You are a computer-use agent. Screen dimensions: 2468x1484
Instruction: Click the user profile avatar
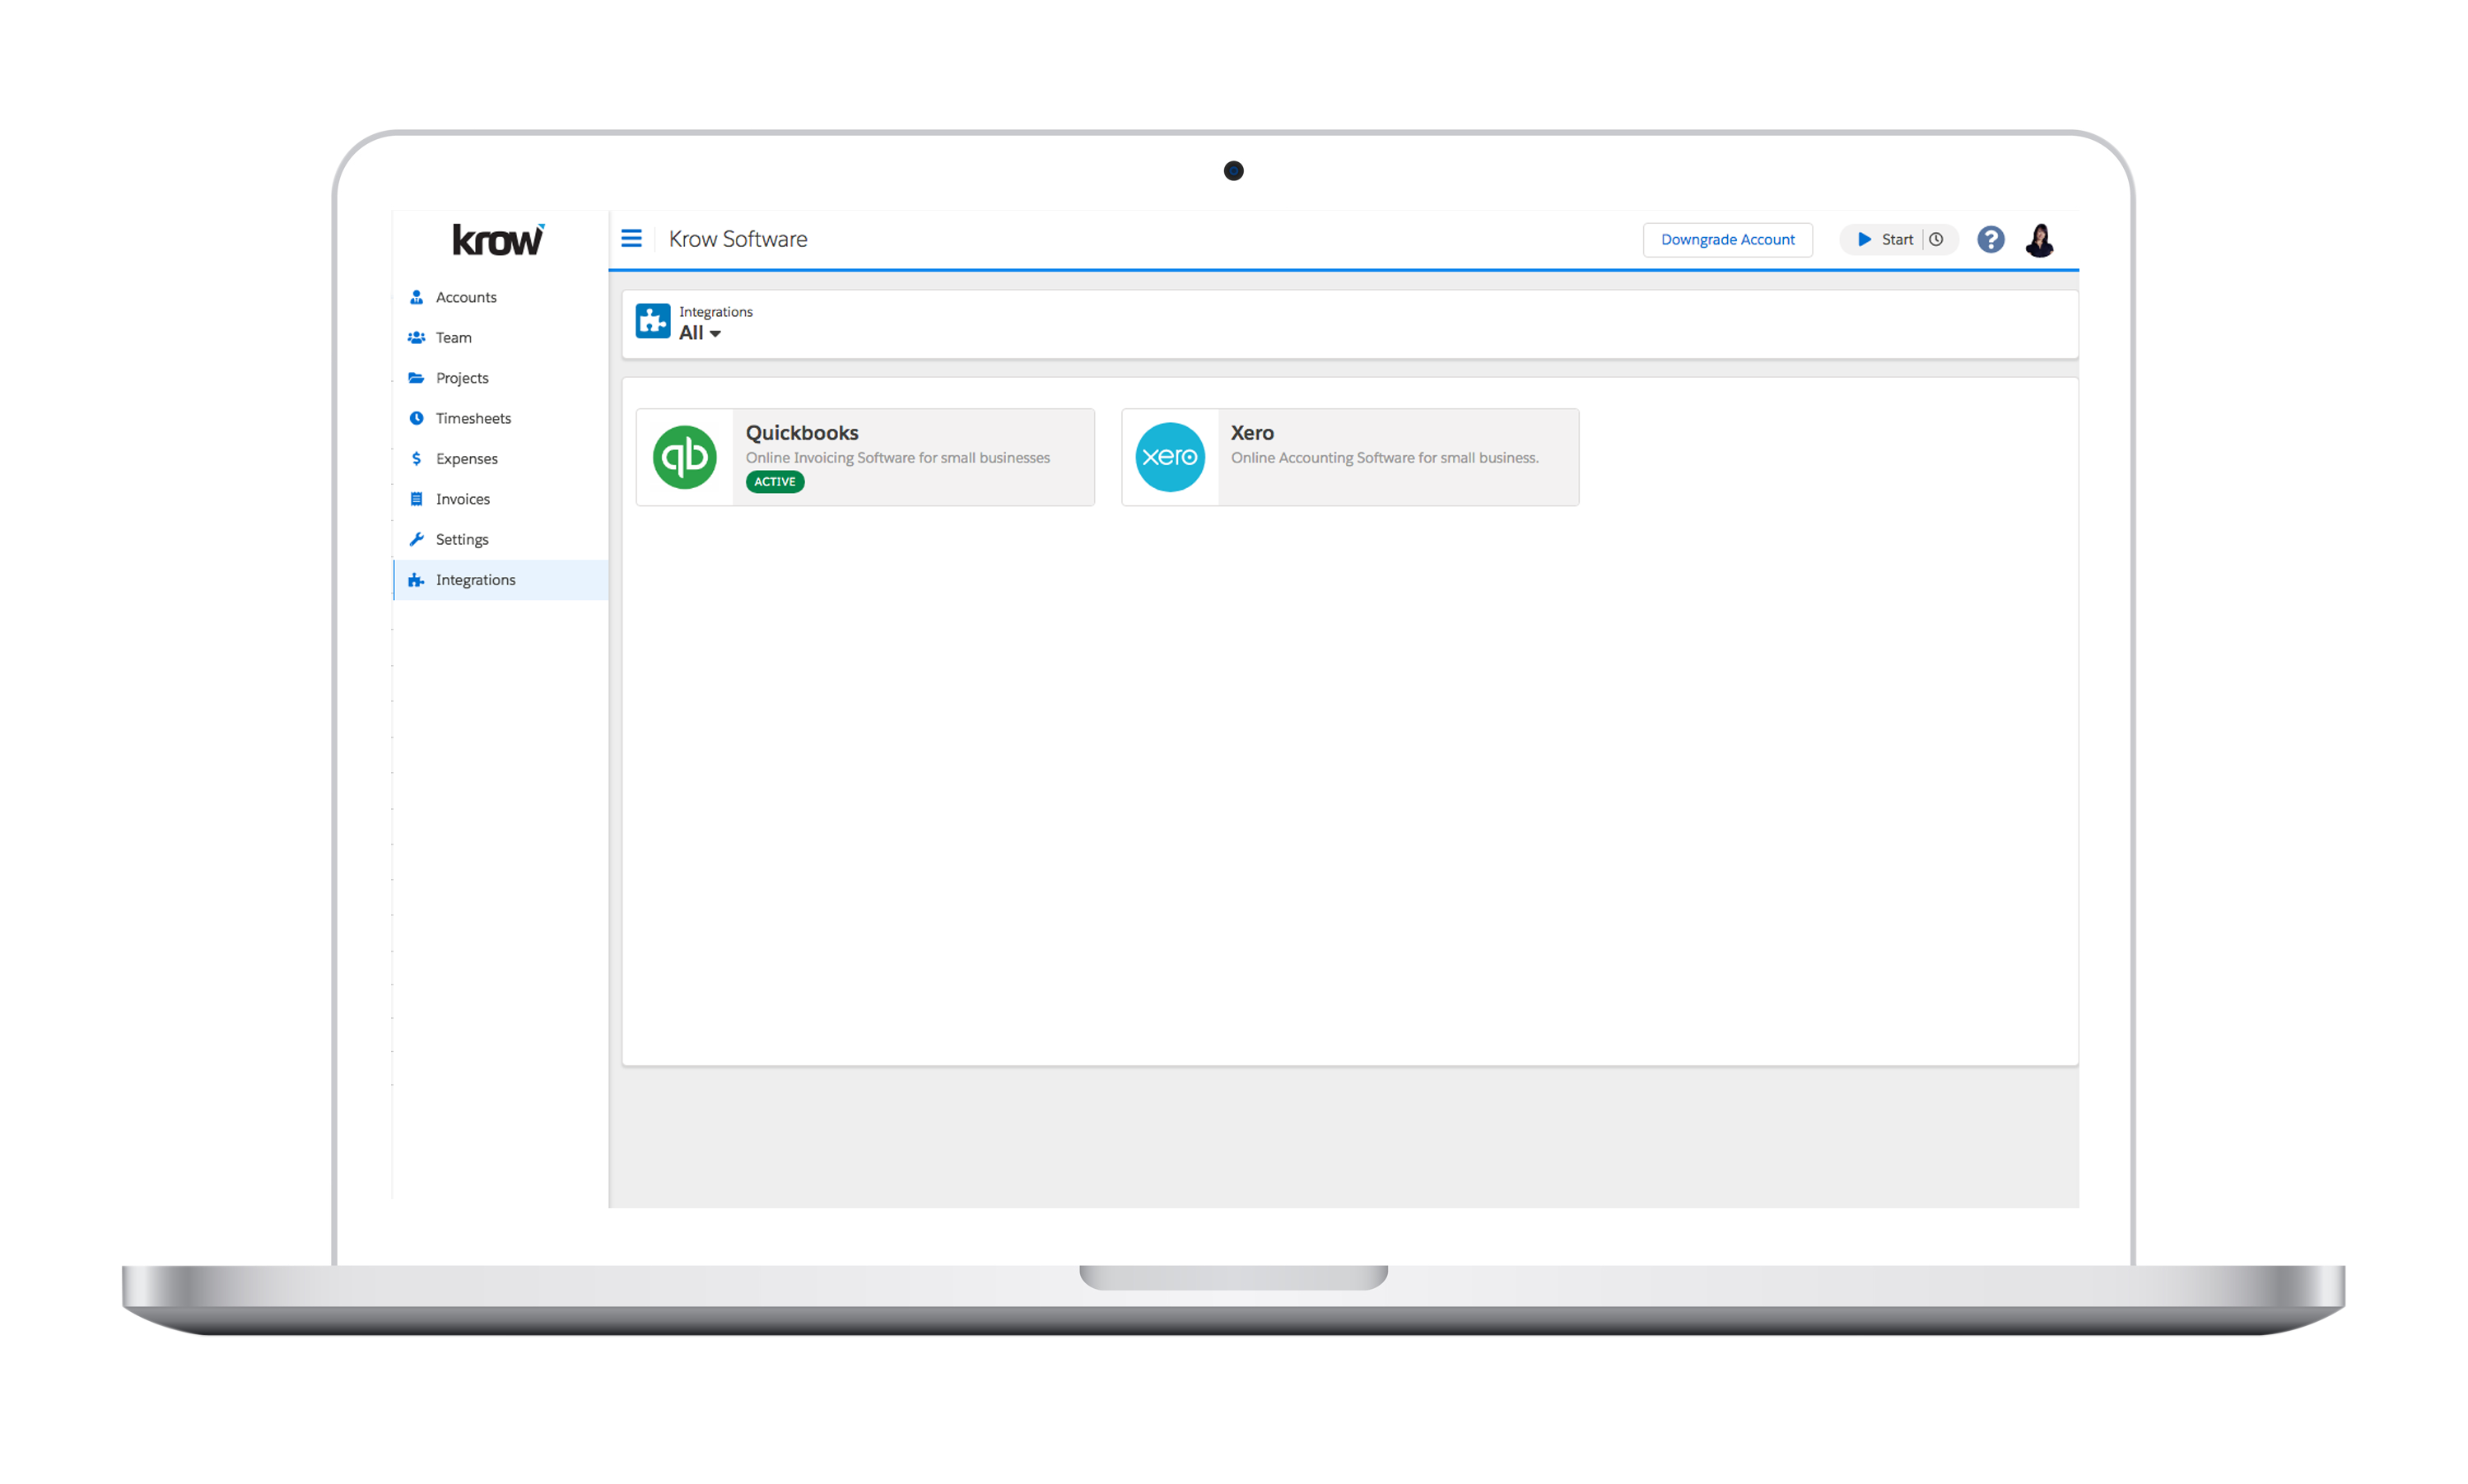pos(2039,240)
